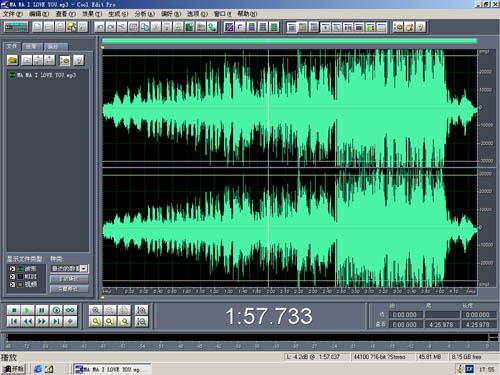Open the sort-by dropdown in file panel
500x375 pixels.
tap(69, 268)
